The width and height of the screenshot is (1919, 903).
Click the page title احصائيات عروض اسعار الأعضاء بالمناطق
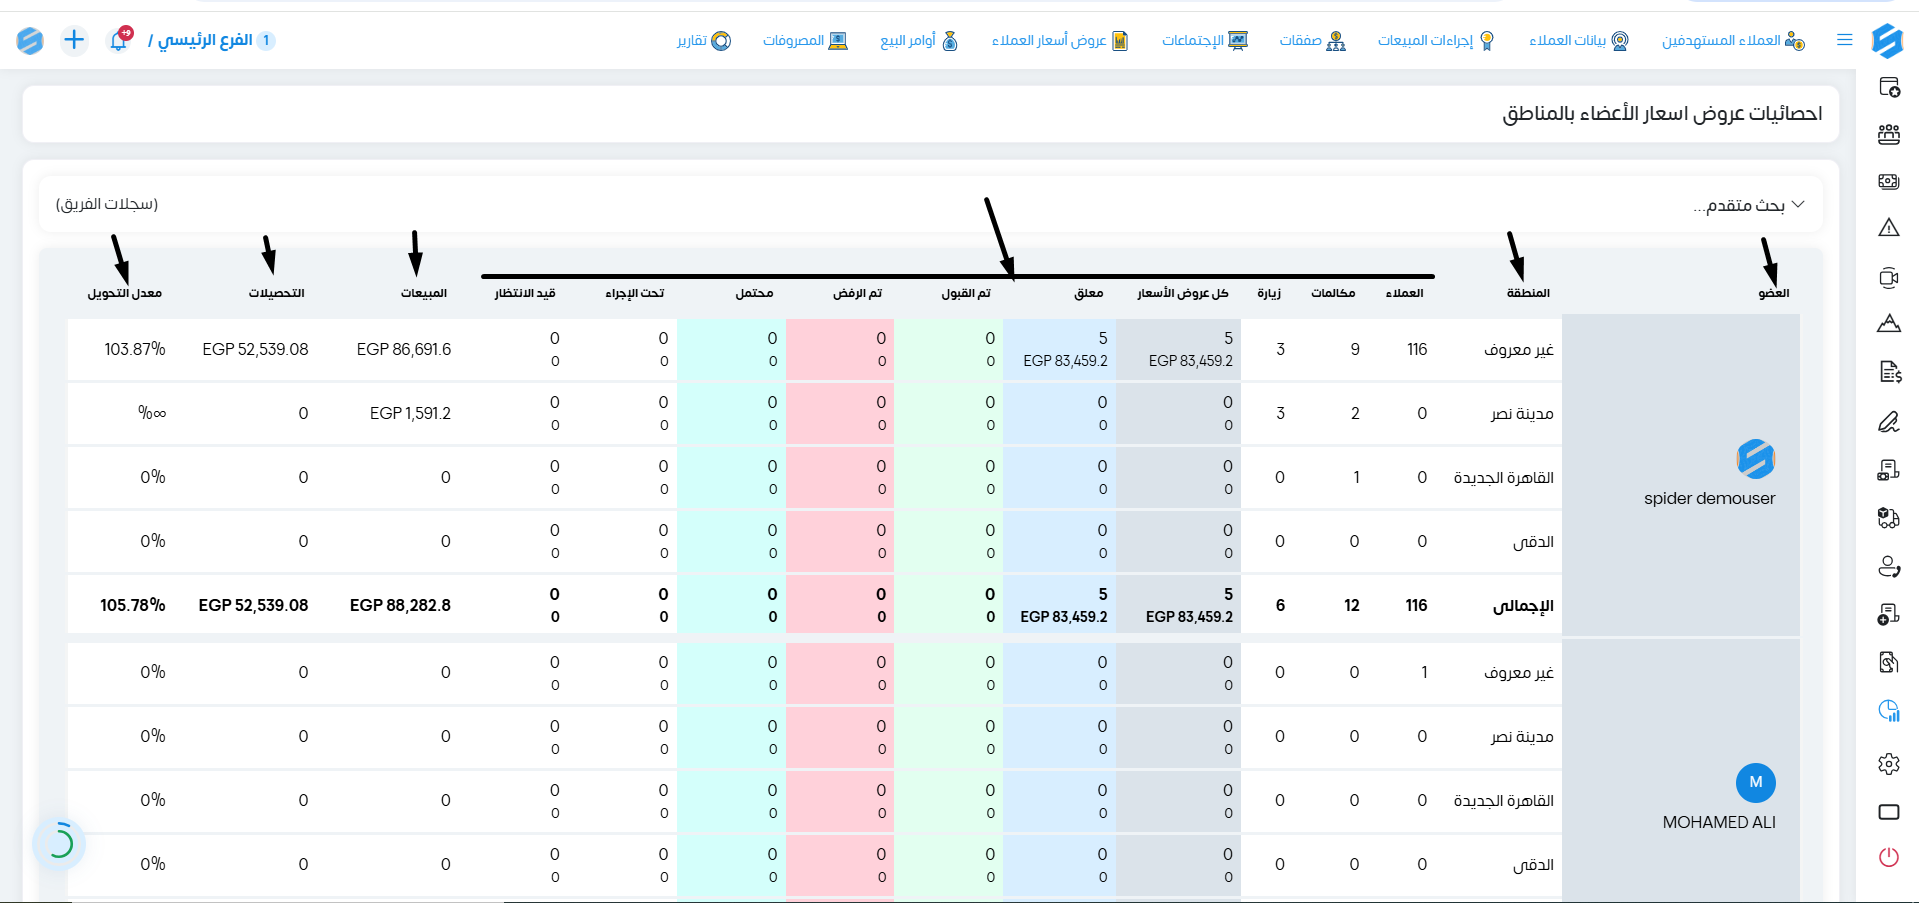click(x=1662, y=114)
